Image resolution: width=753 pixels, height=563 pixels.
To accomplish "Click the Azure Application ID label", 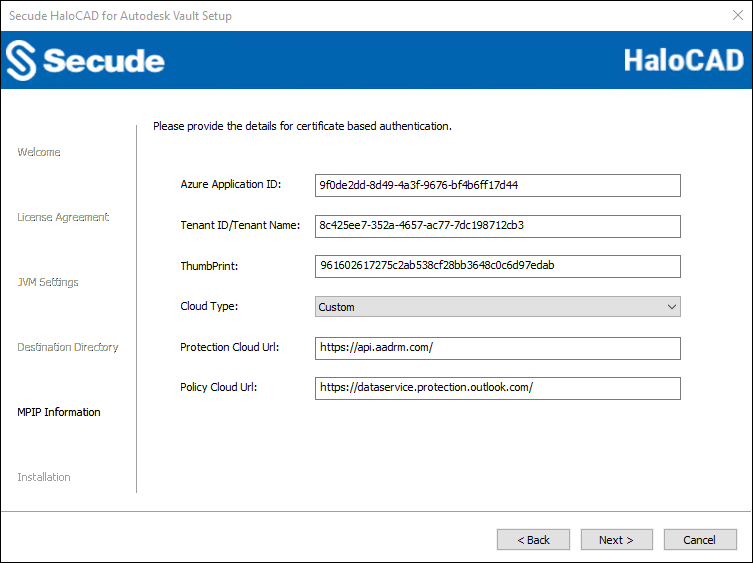I will (231, 184).
